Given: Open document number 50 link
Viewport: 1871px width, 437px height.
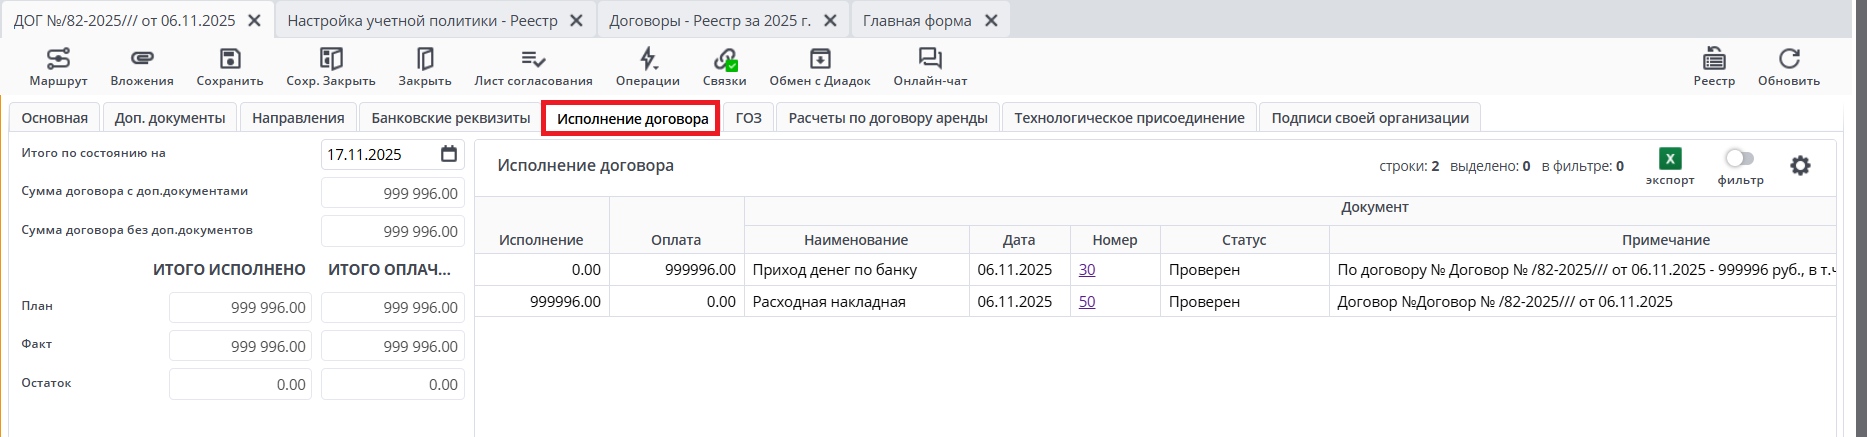Looking at the screenshot, I should pyautogui.click(x=1087, y=301).
